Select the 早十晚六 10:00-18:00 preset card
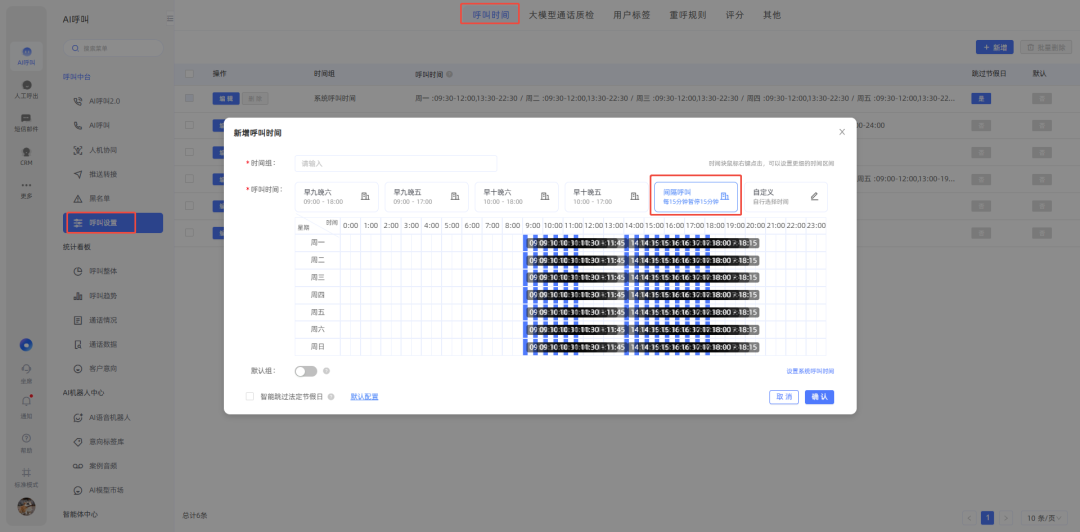This screenshot has width=1080, height=532. pos(517,196)
